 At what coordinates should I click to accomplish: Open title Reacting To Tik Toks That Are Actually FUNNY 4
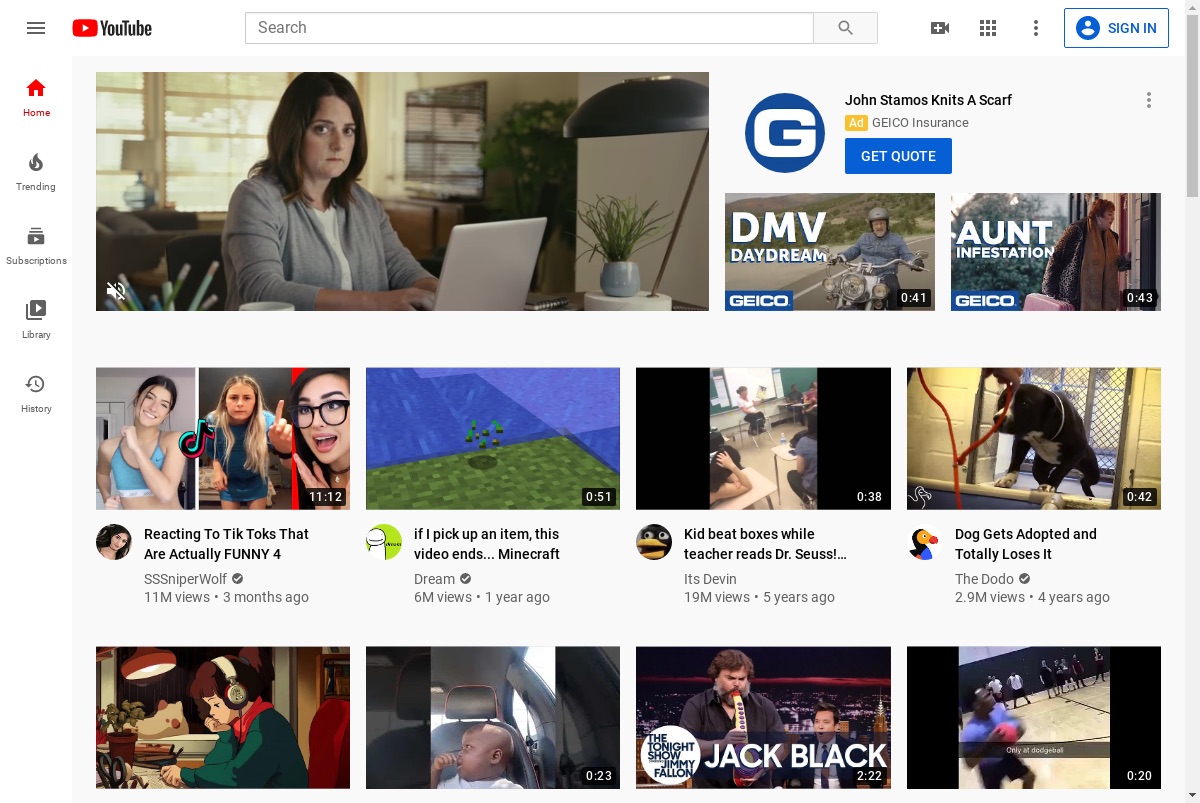[226, 544]
